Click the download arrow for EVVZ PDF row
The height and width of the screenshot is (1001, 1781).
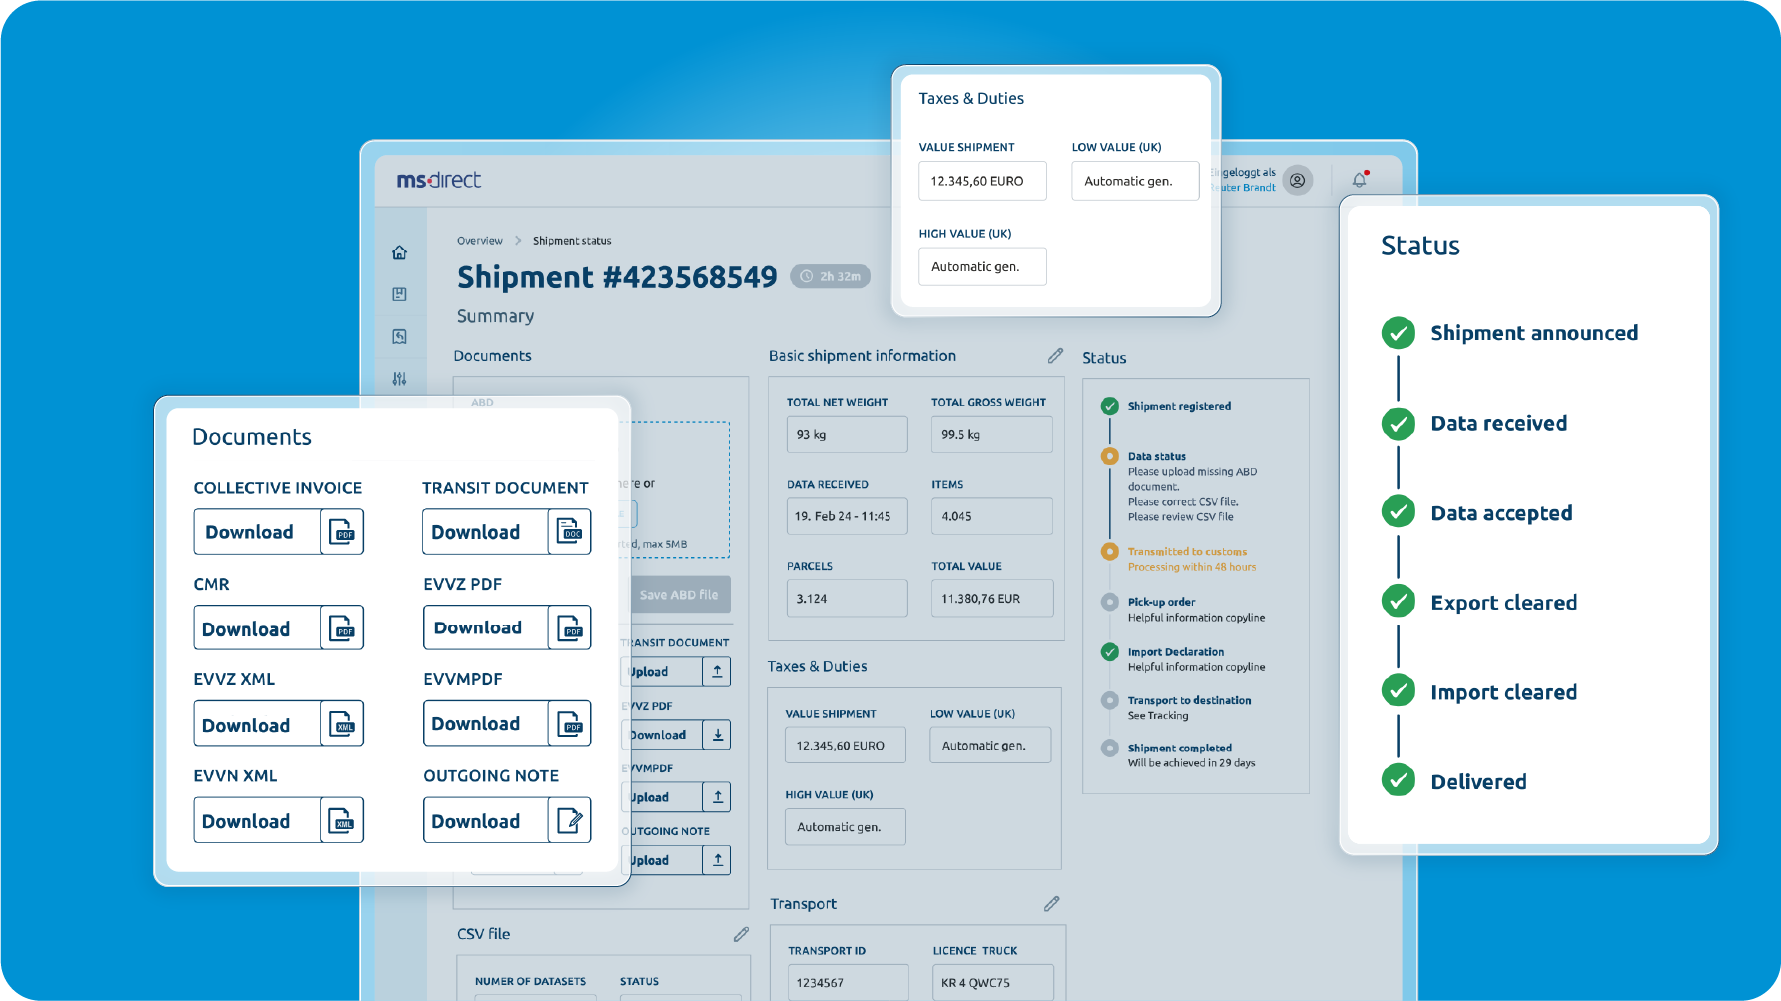pyautogui.click(x=717, y=735)
